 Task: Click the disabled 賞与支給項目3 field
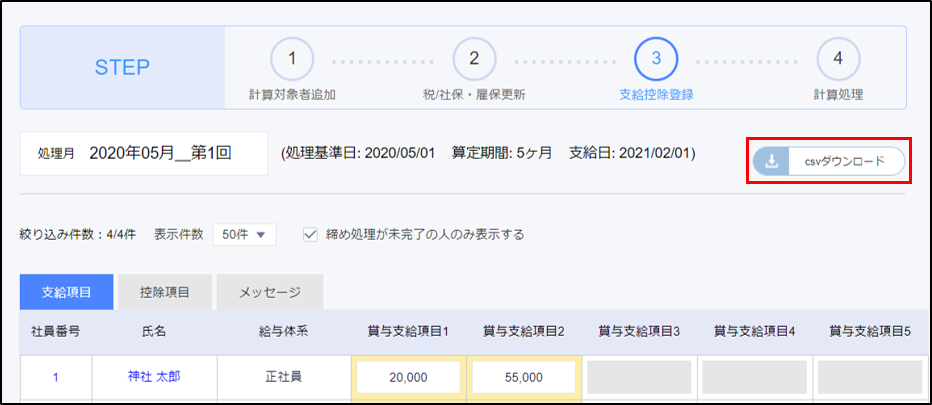coord(639,377)
